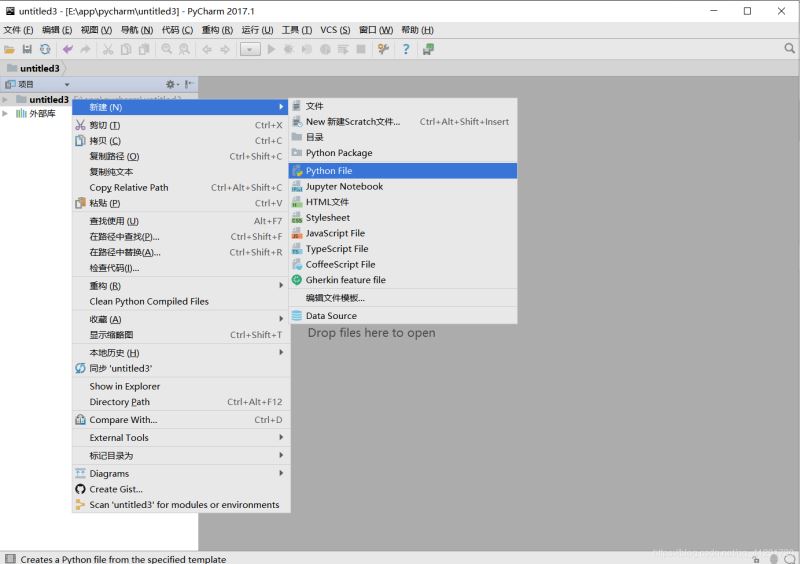Screen dimensions: 800x564
Task: Click the Open folder toolbar icon
Action: [9, 50]
